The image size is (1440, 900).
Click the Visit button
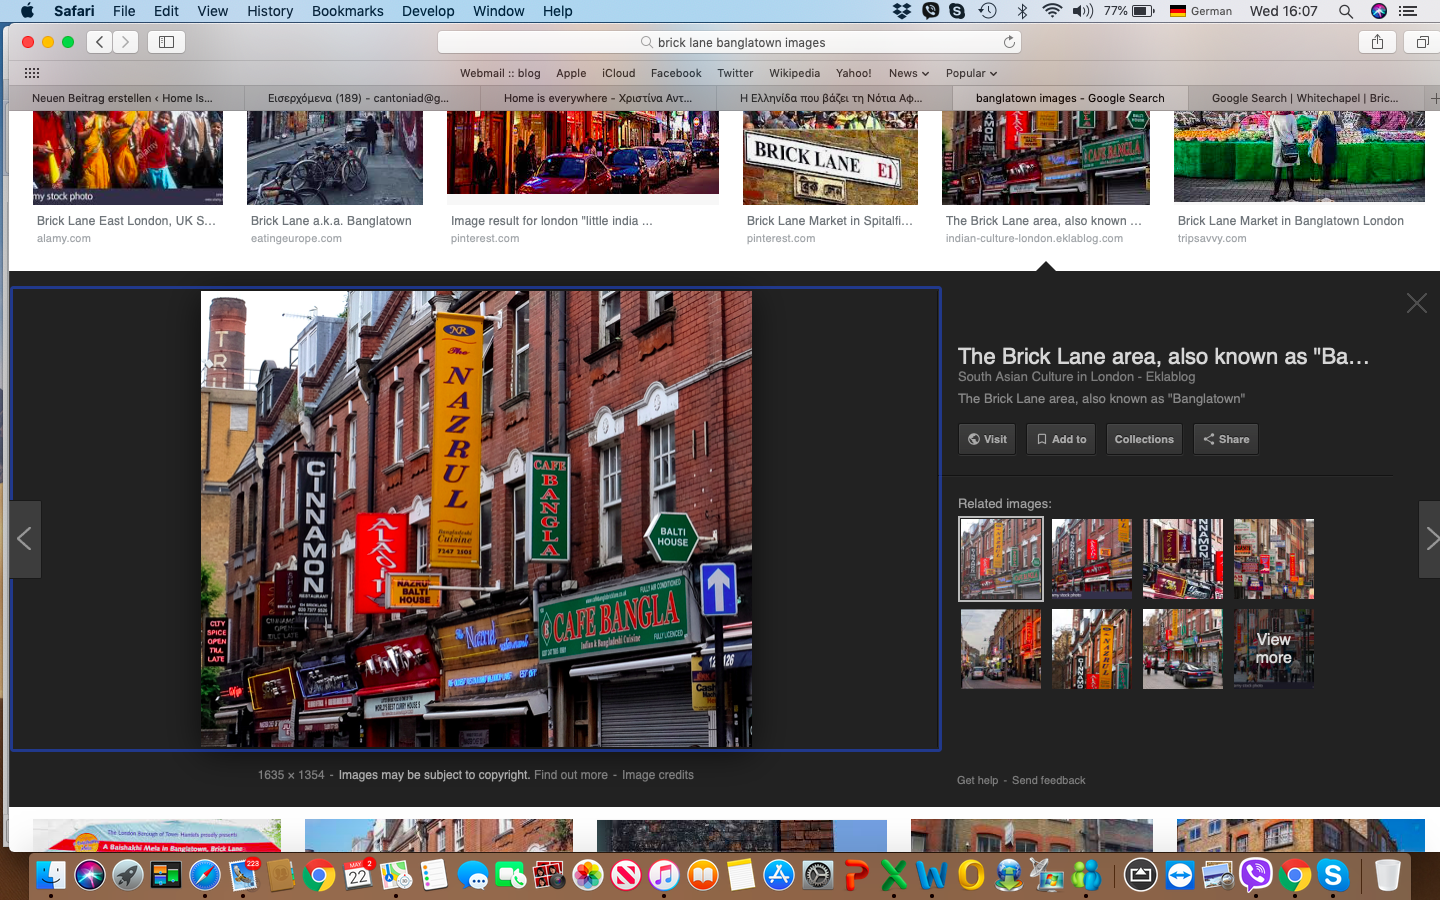987,439
